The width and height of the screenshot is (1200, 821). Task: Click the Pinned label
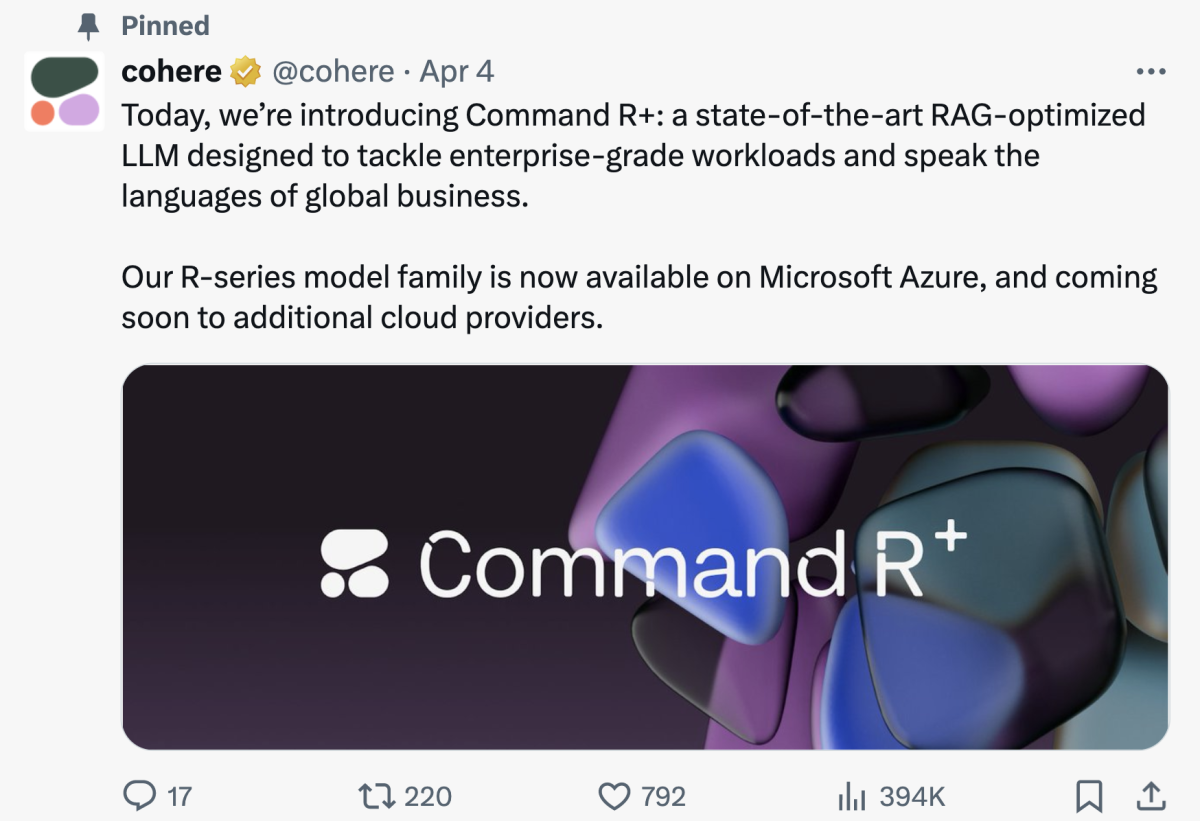165,25
